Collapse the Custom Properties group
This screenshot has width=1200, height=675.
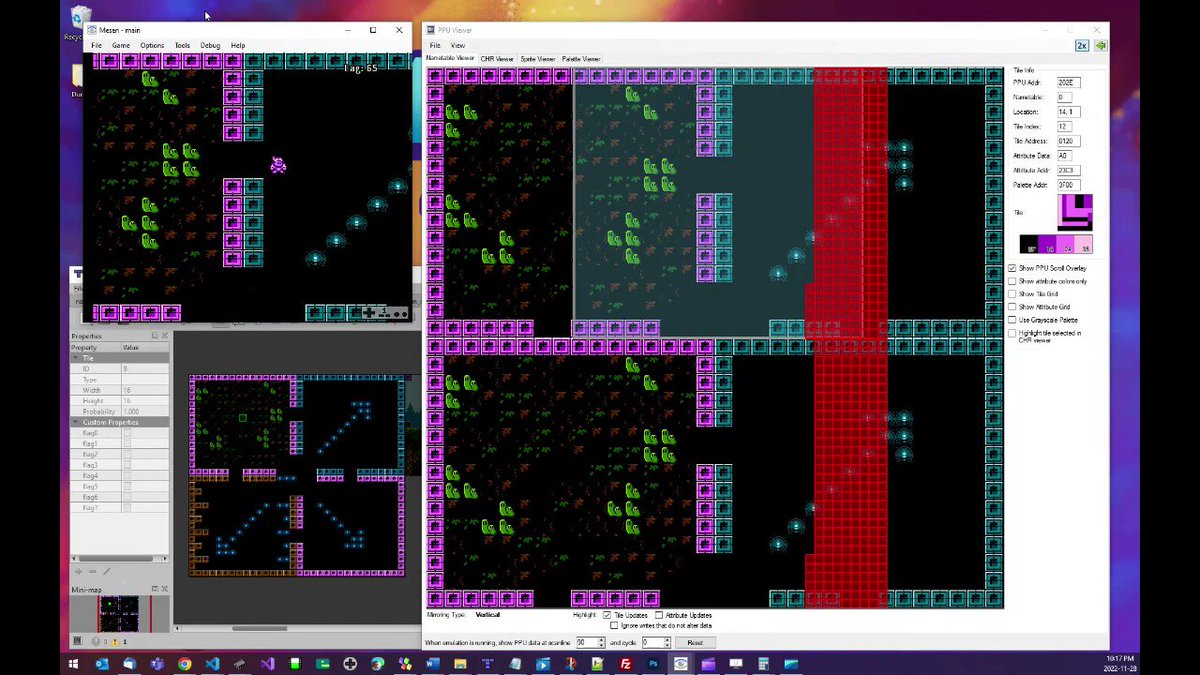click(77, 422)
